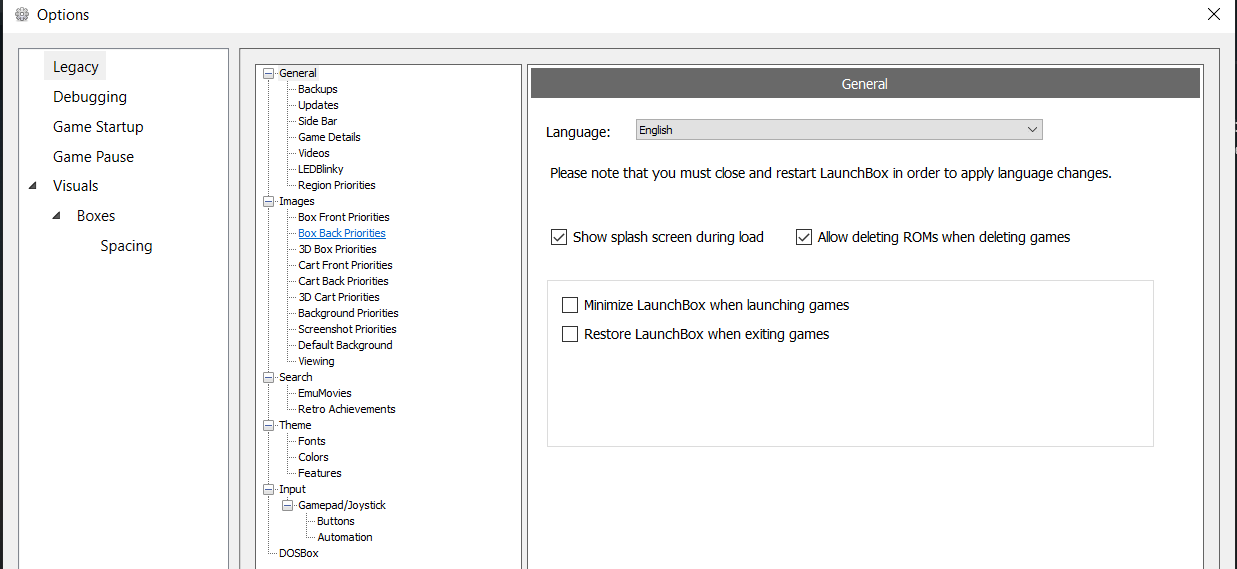
Task: Collapse the Gamepad/Joystick tree node
Action: (287, 505)
